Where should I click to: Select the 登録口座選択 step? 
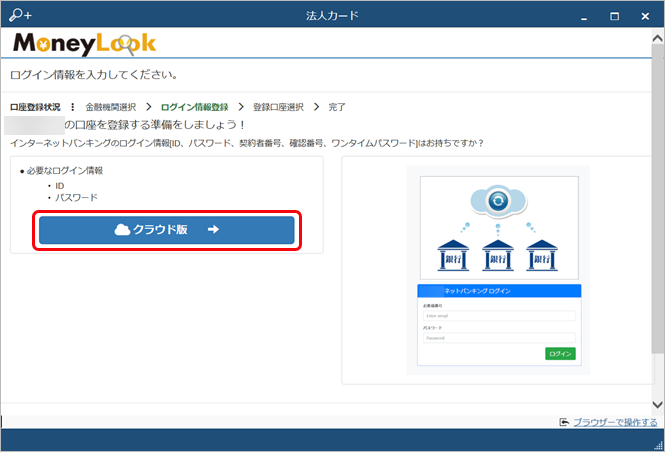click(x=278, y=107)
